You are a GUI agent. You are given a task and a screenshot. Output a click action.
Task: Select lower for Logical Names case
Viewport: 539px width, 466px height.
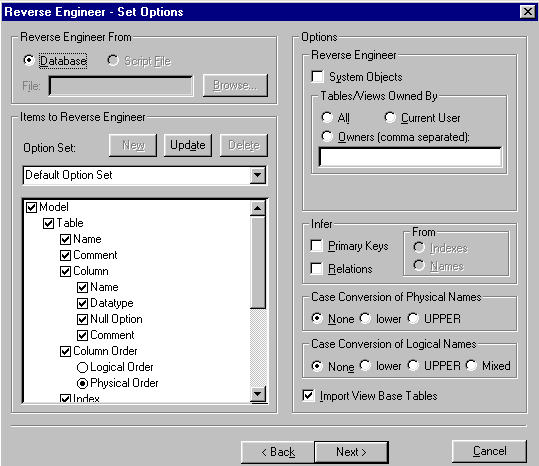pos(365,366)
